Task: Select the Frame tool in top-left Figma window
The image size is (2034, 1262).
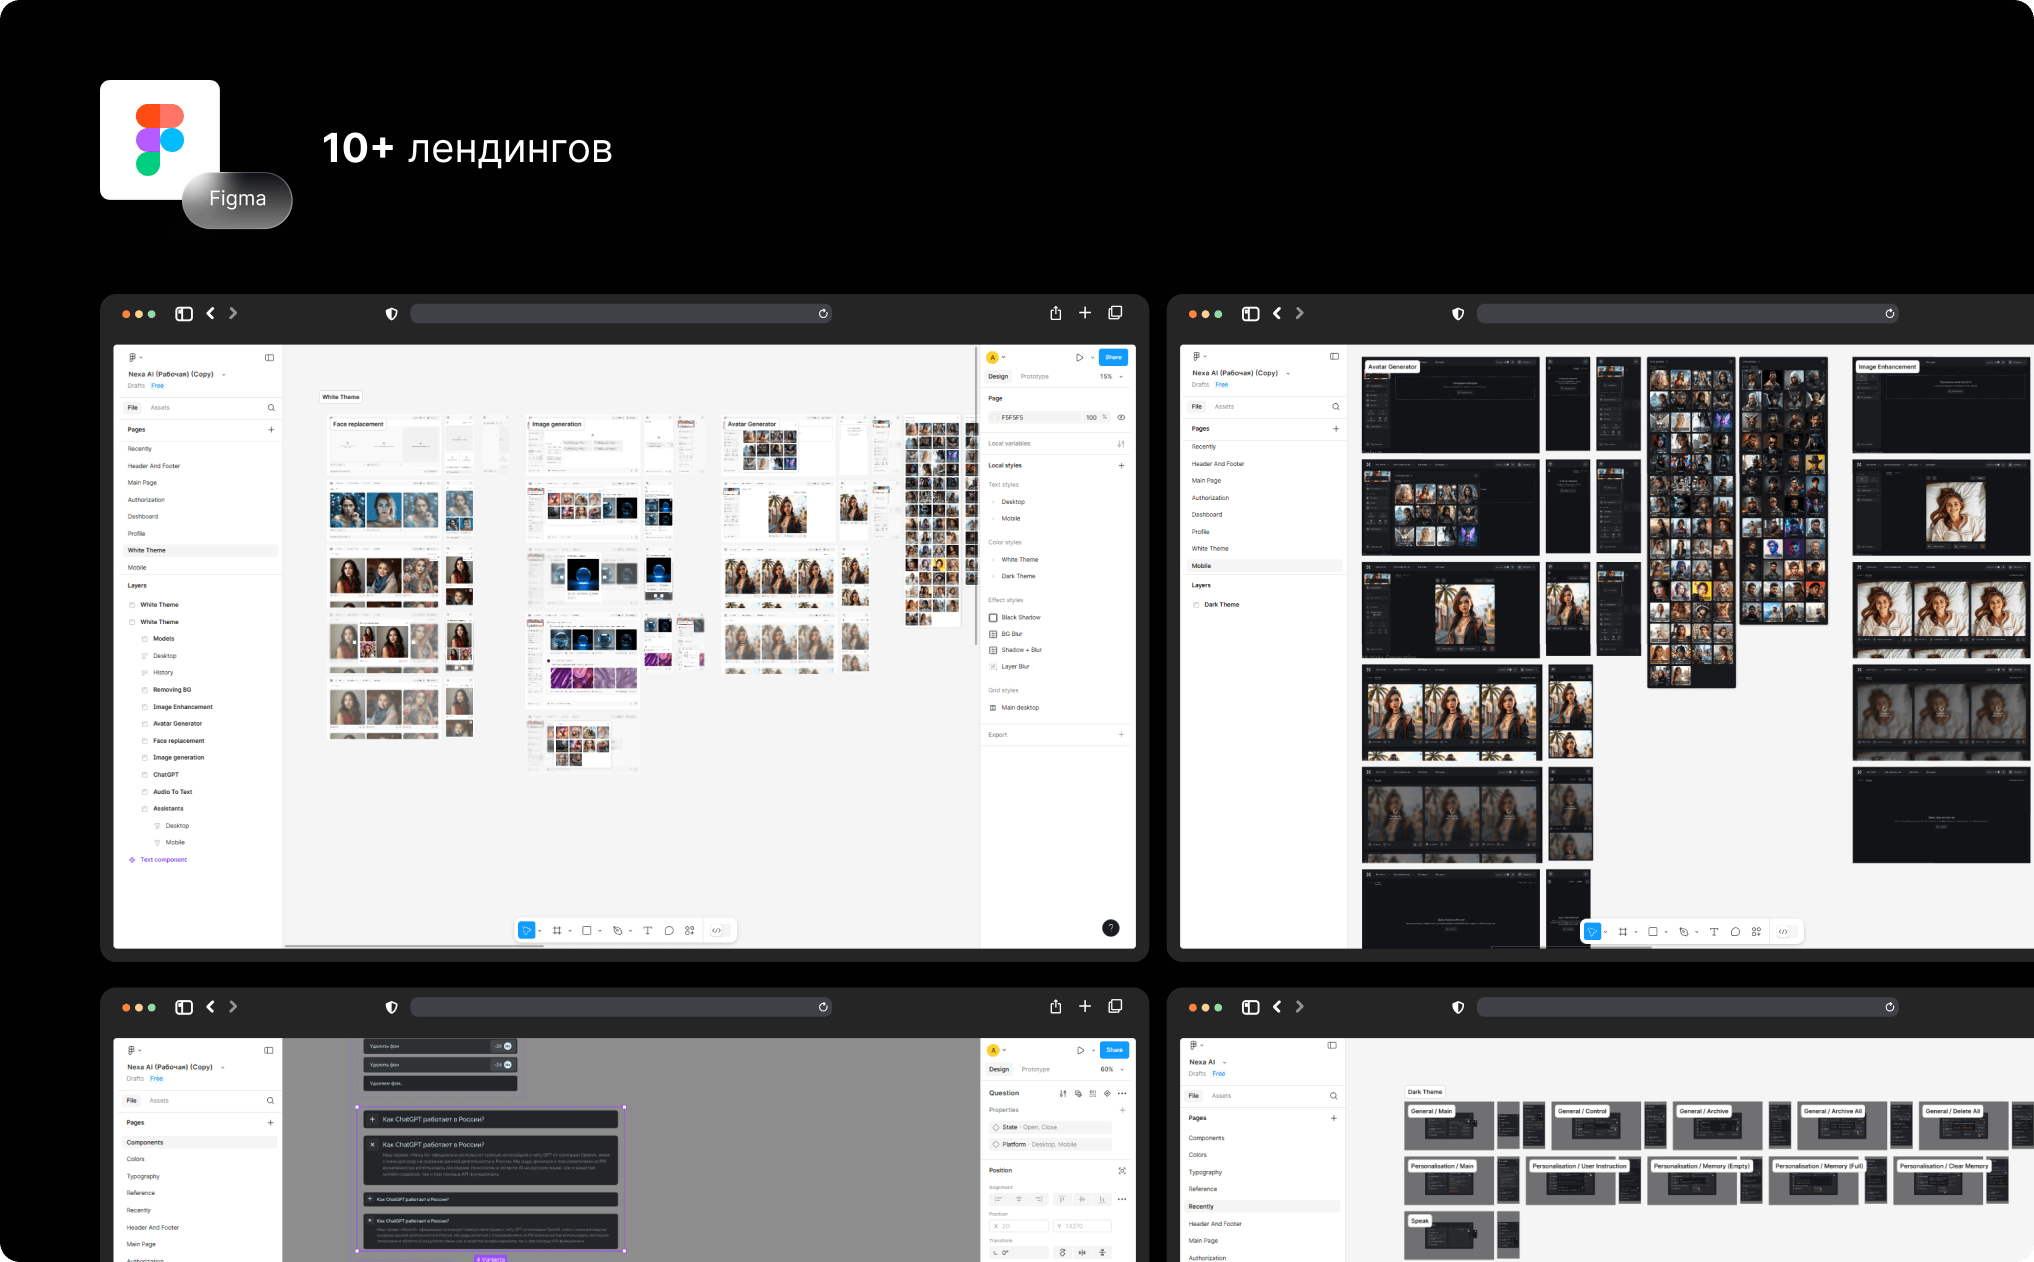Action: pyautogui.click(x=557, y=931)
